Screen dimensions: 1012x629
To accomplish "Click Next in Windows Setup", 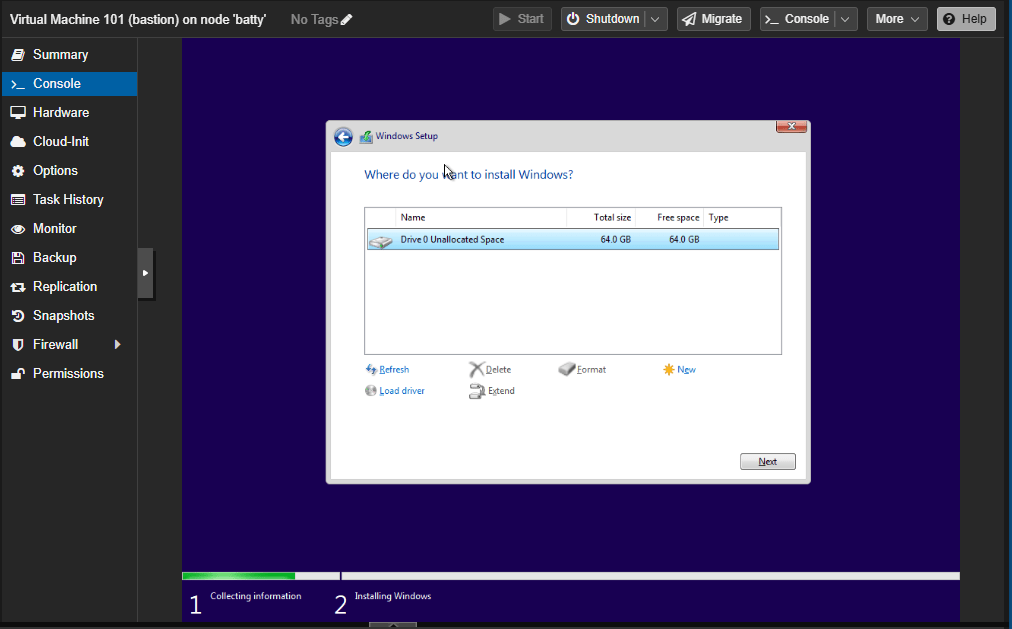I will [x=767, y=461].
